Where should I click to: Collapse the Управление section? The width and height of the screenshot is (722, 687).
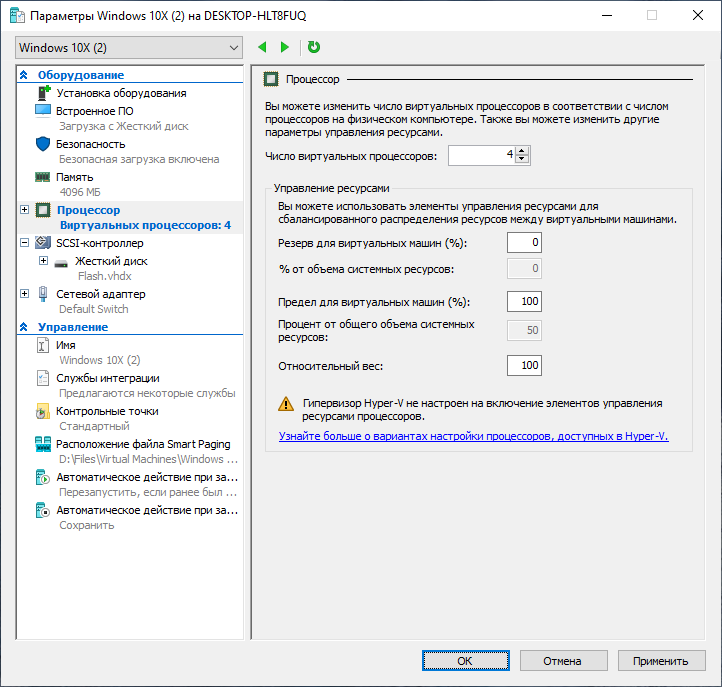[x=24, y=327]
